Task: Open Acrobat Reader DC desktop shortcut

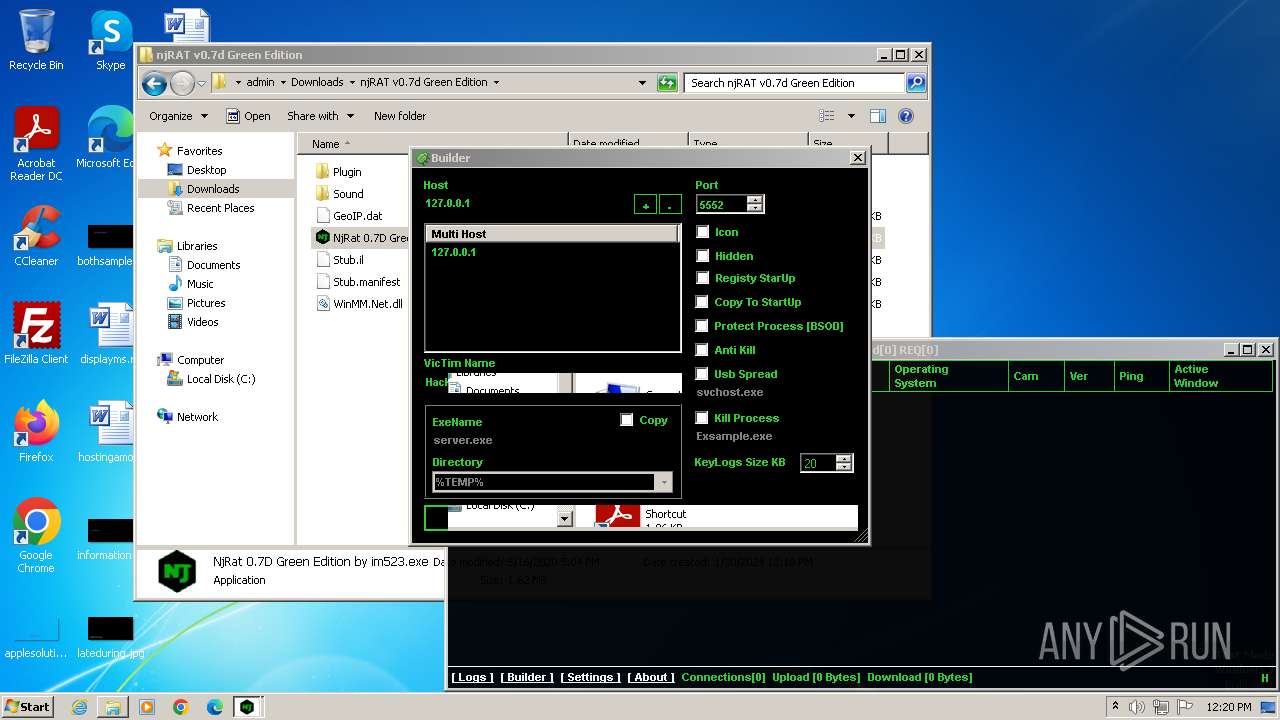Action: click(36, 145)
